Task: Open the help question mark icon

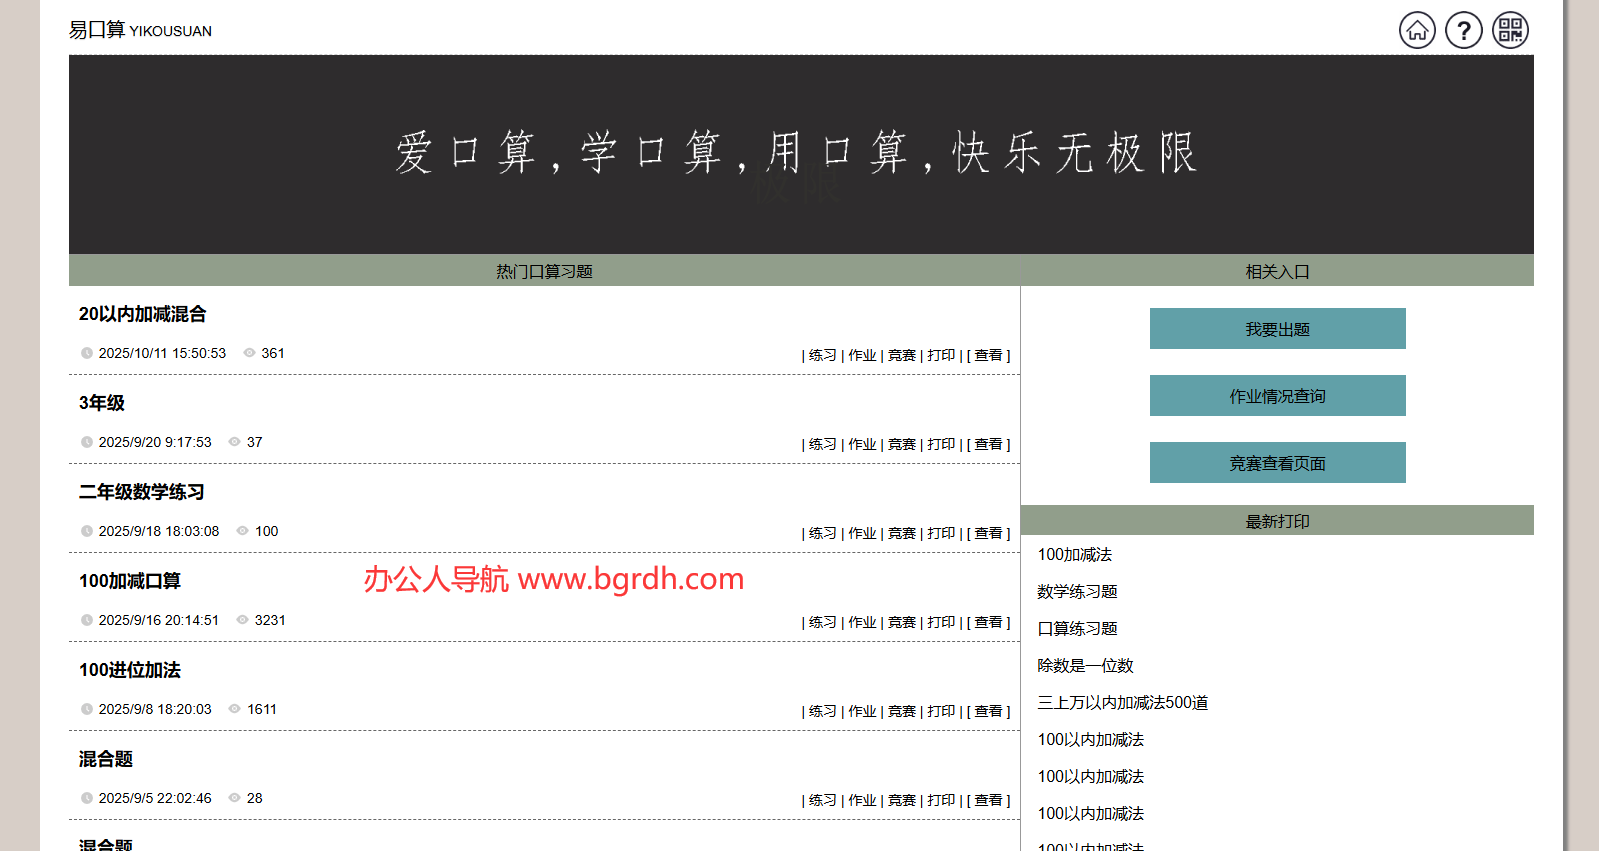Action: (1464, 30)
